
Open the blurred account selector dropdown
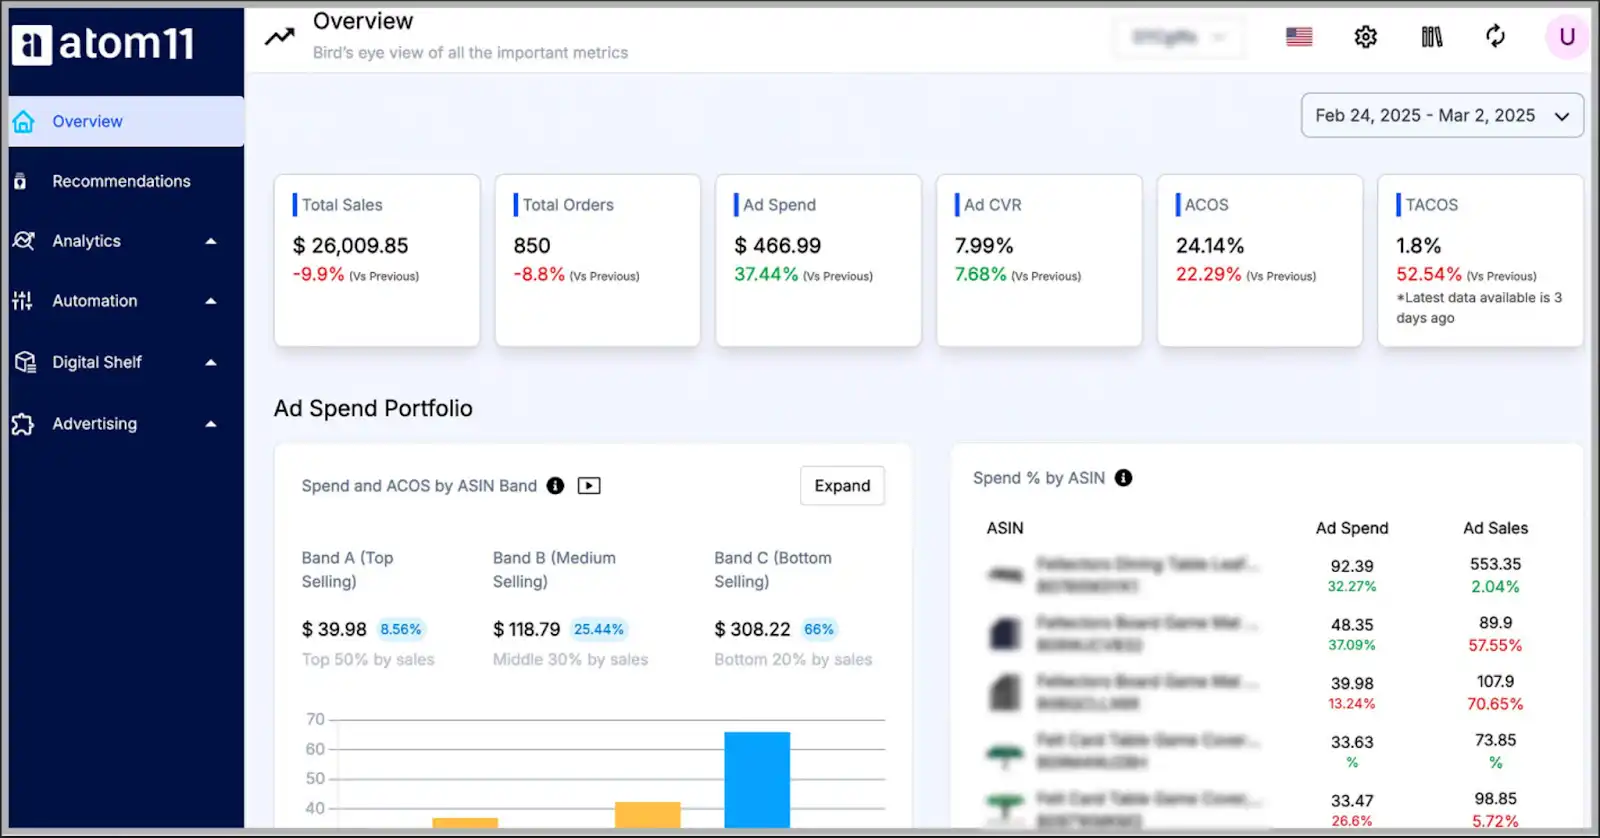(x=1180, y=37)
